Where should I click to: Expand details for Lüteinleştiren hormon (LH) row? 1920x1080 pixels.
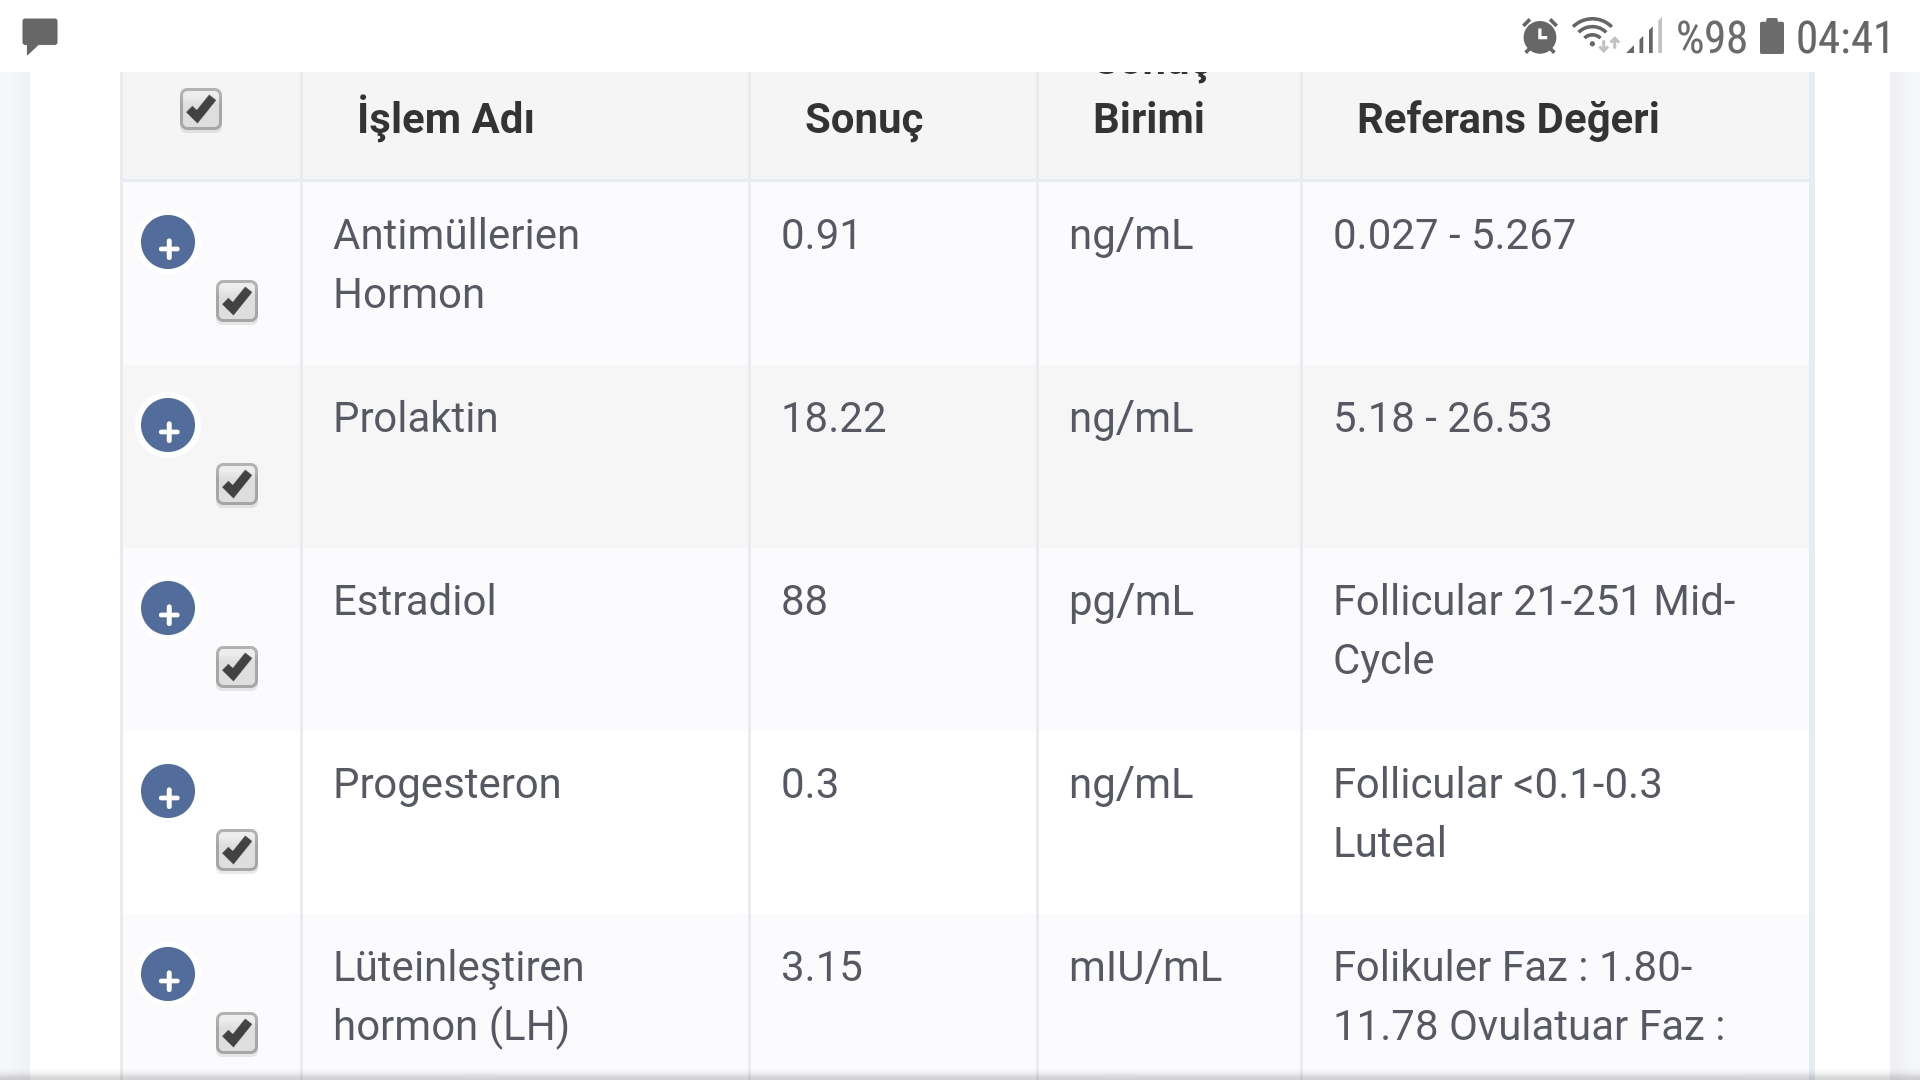tap(168, 973)
